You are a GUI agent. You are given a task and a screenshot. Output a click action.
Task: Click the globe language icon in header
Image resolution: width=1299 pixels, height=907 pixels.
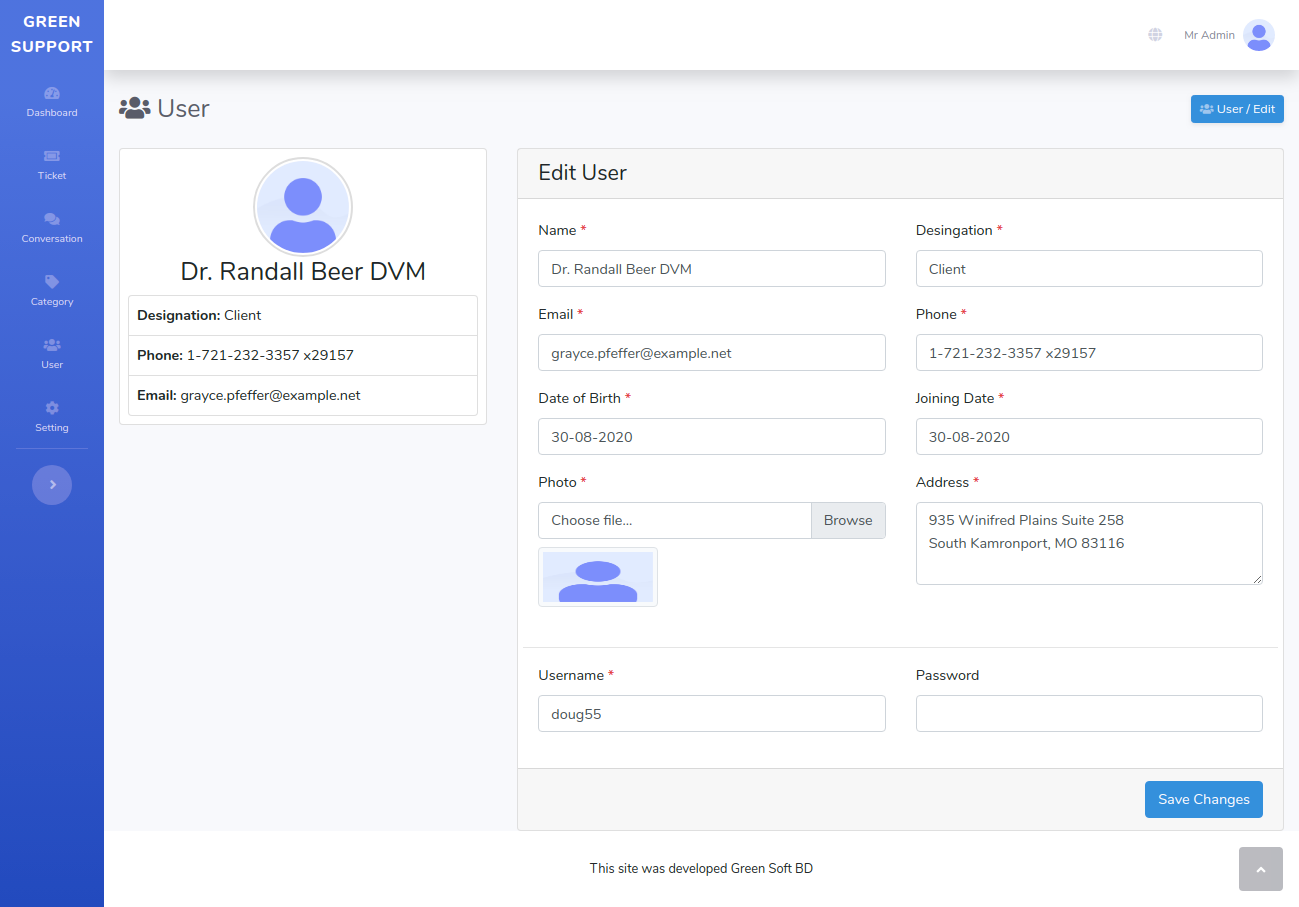tap(1155, 35)
